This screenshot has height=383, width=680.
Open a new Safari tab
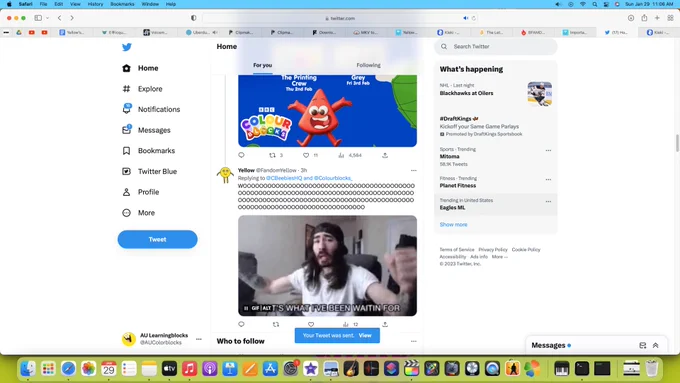click(x=657, y=18)
